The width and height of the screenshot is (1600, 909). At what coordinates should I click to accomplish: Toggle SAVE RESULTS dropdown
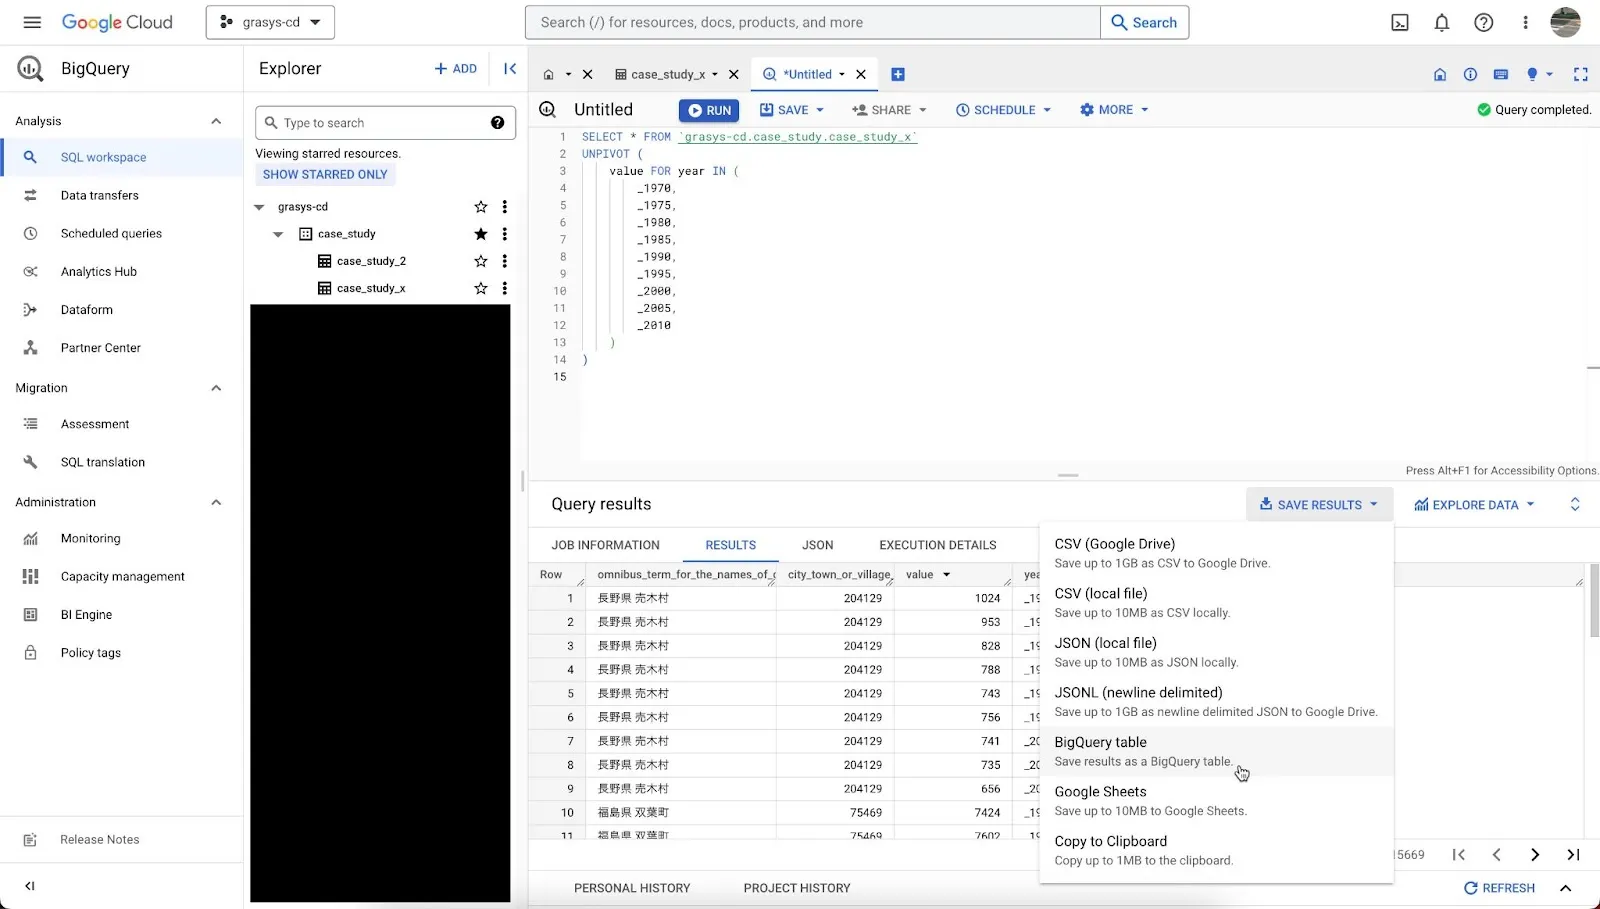pyautogui.click(x=1318, y=505)
